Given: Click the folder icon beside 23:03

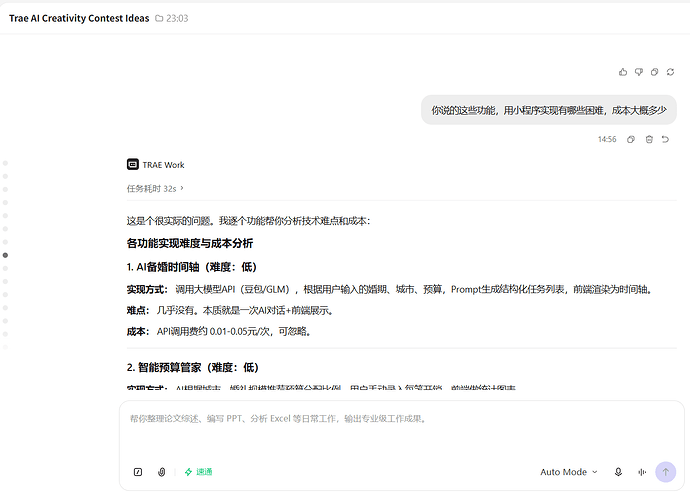Looking at the screenshot, I should 159,18.
